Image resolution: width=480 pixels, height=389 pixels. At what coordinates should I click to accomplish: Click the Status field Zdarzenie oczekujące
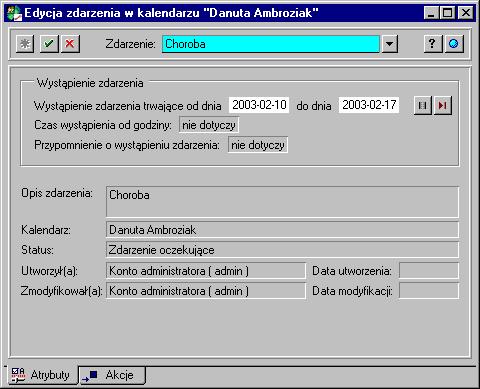282,250
